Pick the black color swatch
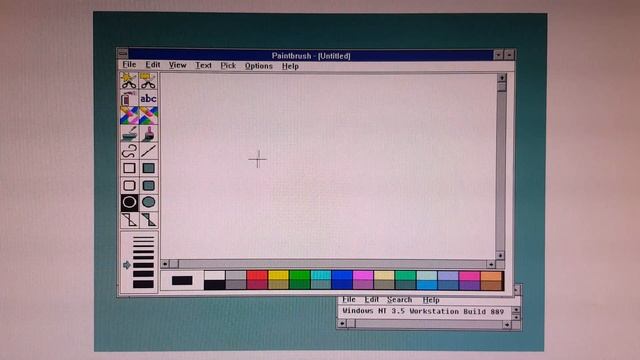Screen dimensions: 640x360 coord(214,285)
